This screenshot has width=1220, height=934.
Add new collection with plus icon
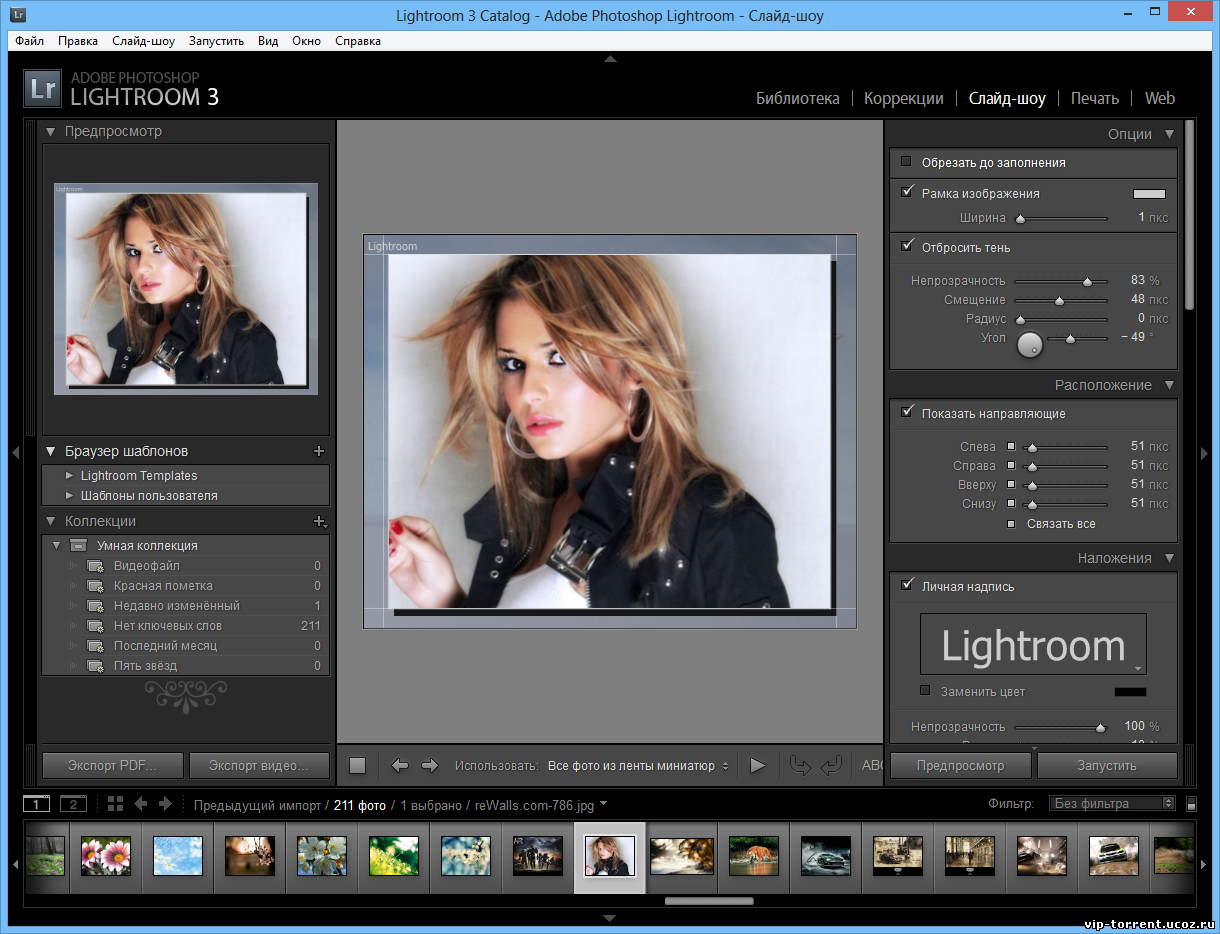pyautogui.click(x=319, y=521)
